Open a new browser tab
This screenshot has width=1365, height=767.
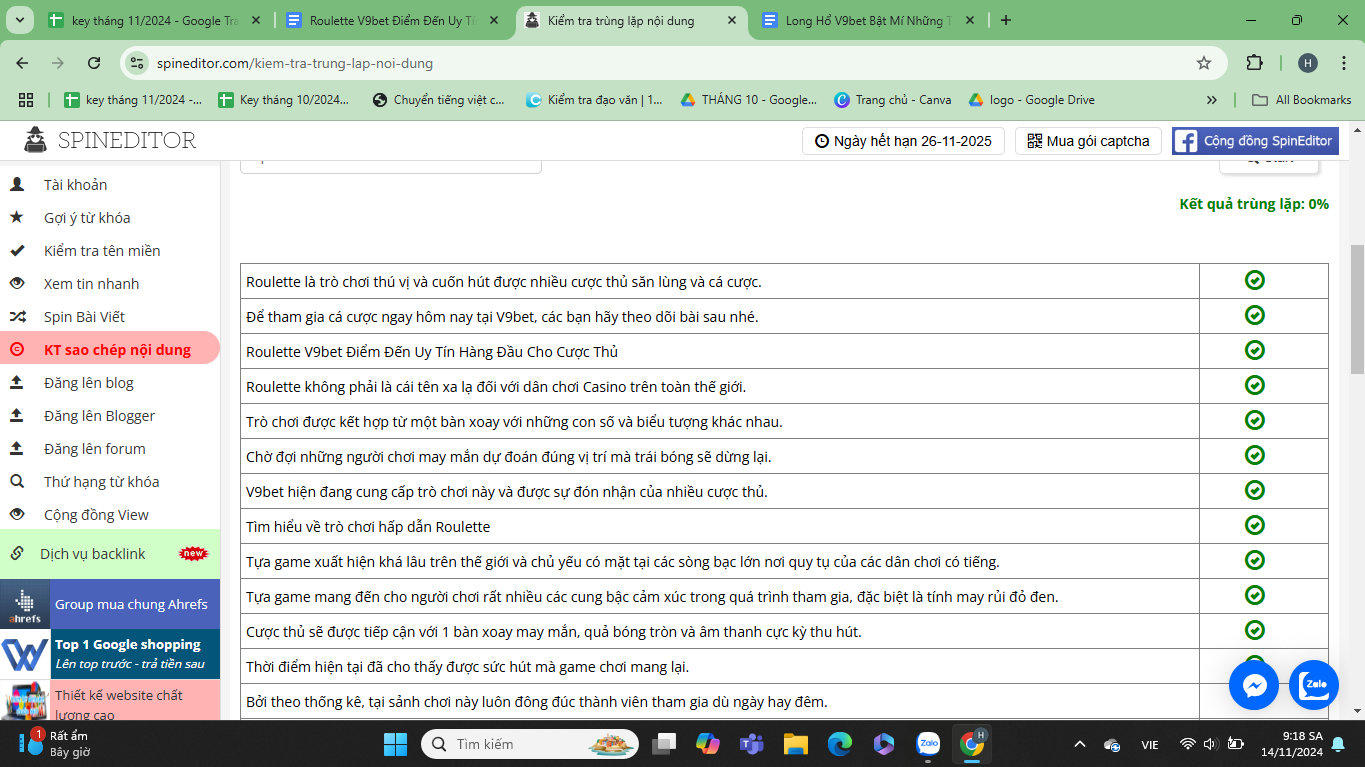click(x=1006, y=21)
